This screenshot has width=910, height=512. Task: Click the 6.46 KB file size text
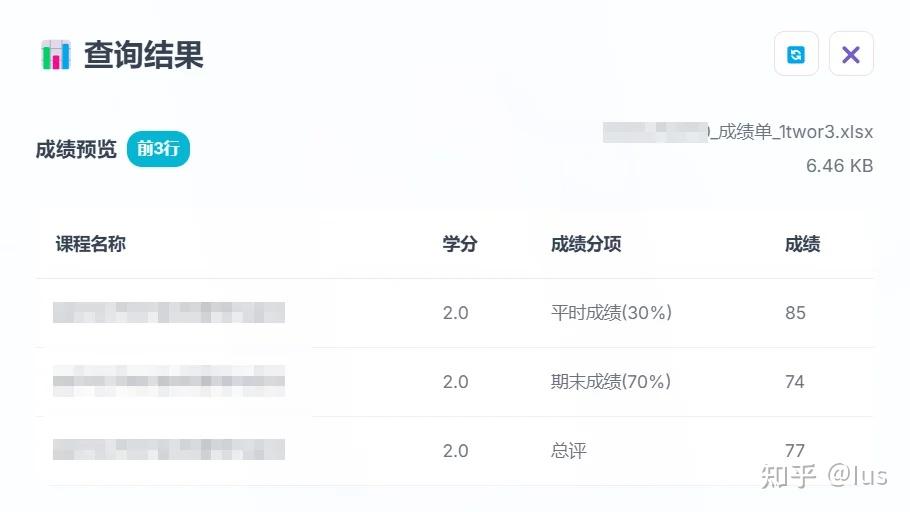(839, 166)
